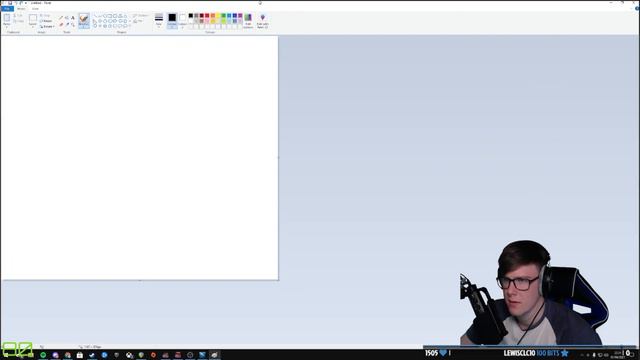Image resolution: width=640 pixels, height=360 pixels.
Task: Pick the green palette swatch
Action: coord(223,16)
